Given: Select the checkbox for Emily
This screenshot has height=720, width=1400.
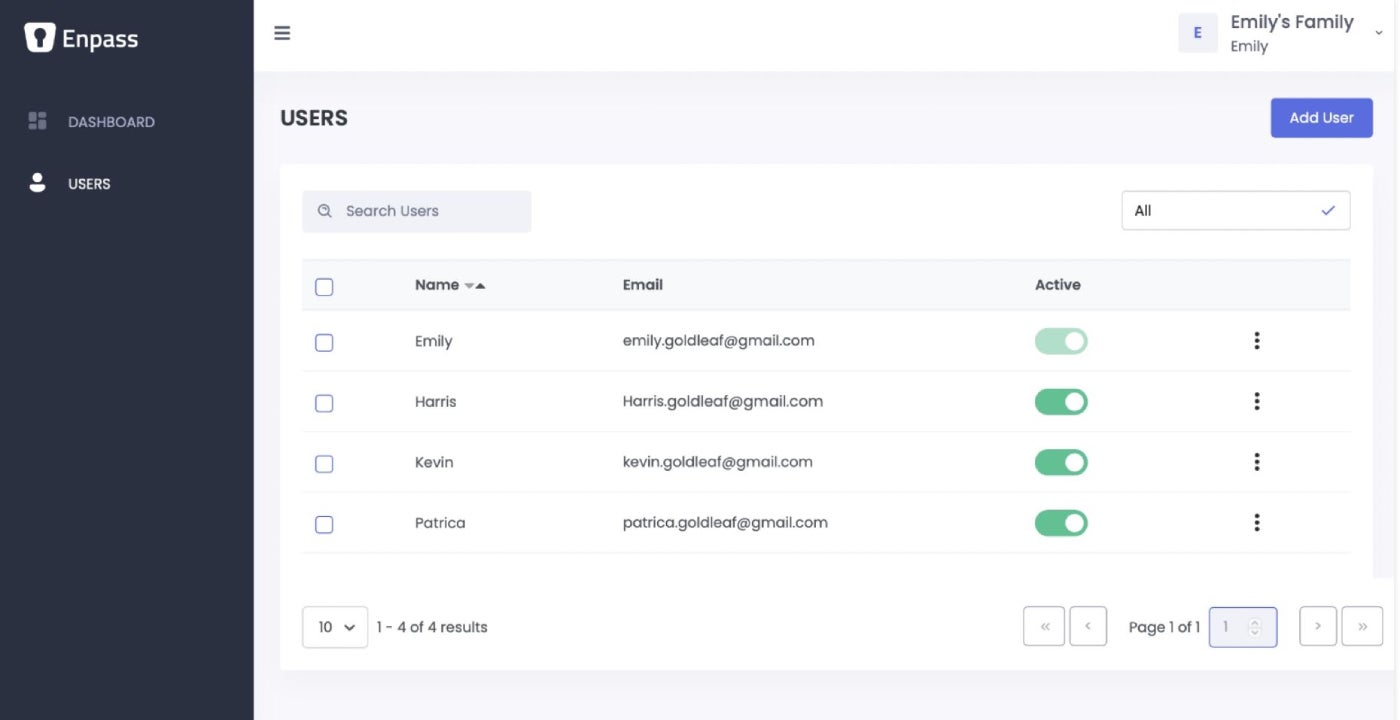Looking at the screenshot, I should pos(324,343).
